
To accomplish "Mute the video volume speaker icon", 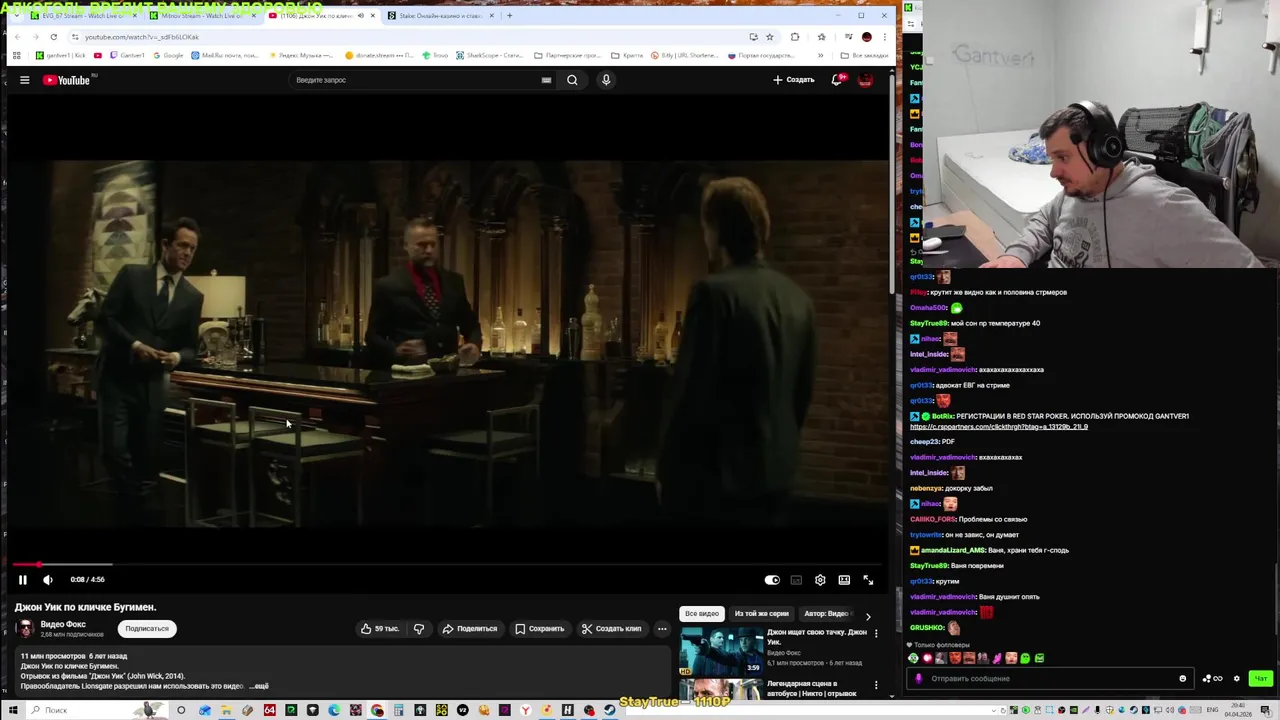I will tap(47, 580).
